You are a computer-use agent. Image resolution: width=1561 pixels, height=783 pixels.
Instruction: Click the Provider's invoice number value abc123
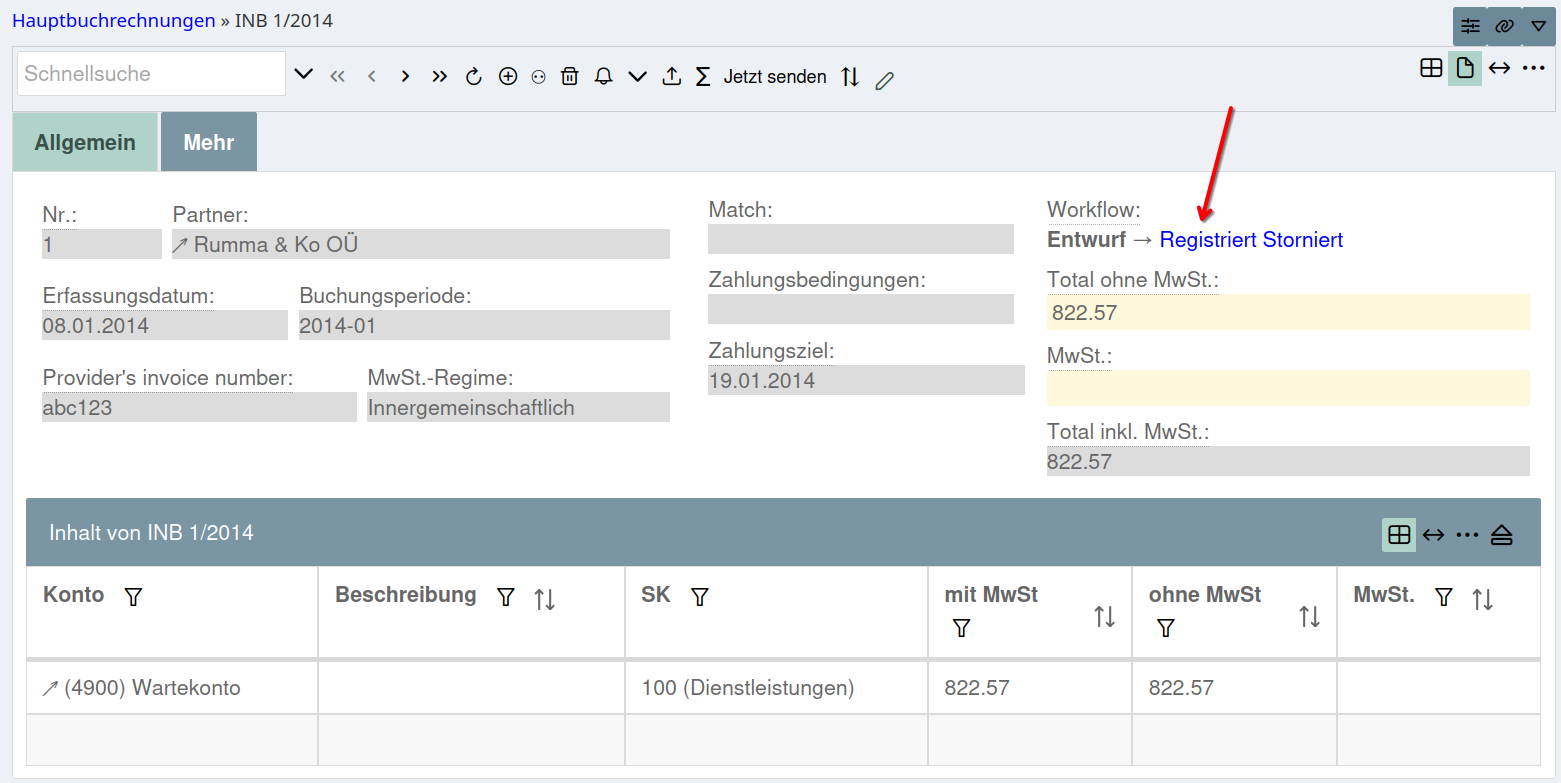(199, 407)
